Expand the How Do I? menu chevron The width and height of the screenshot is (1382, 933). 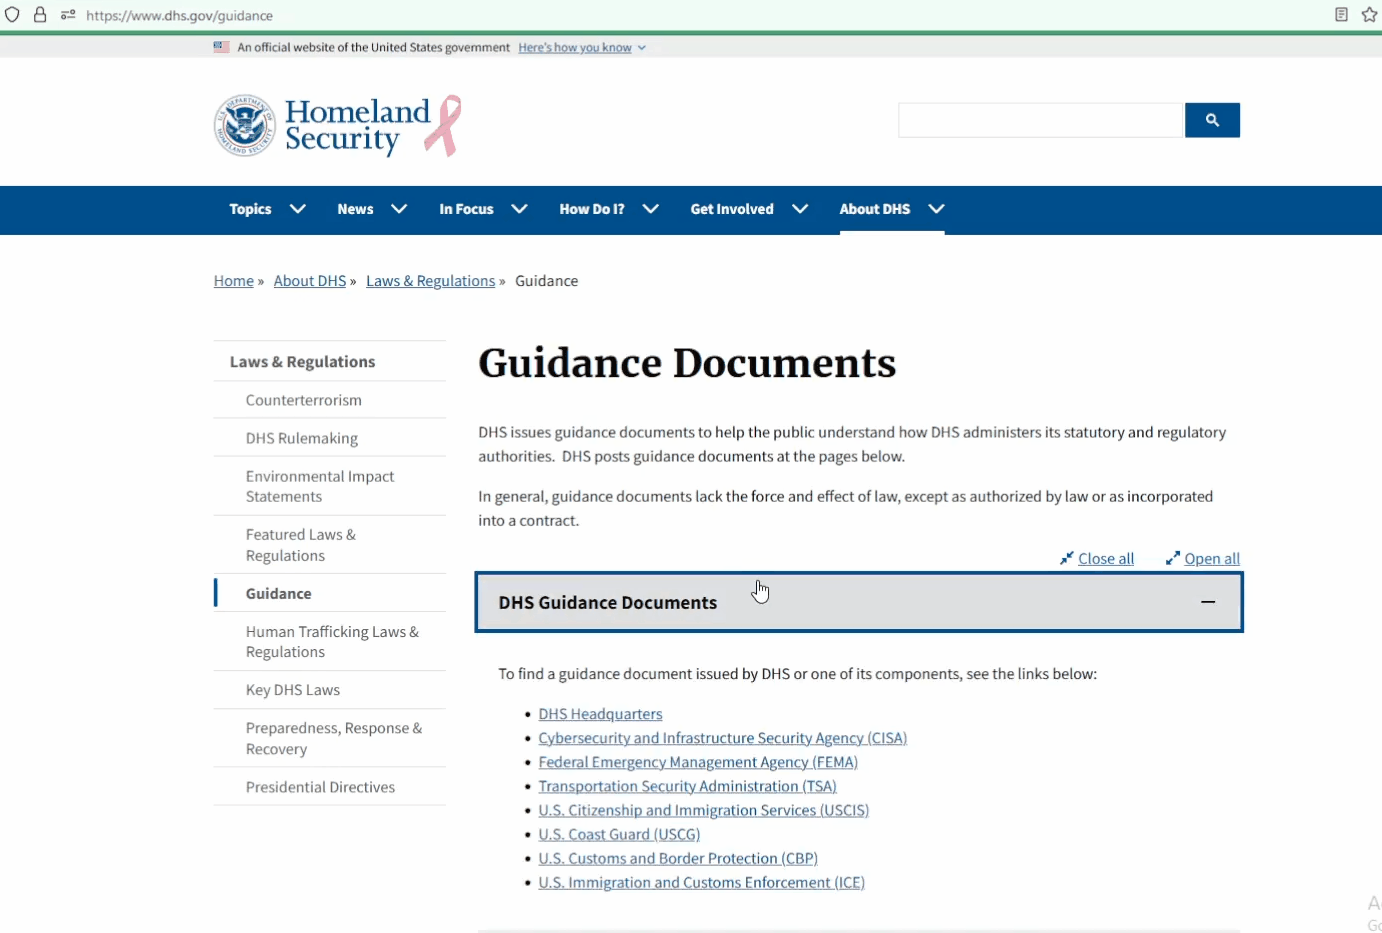[650, 209]
